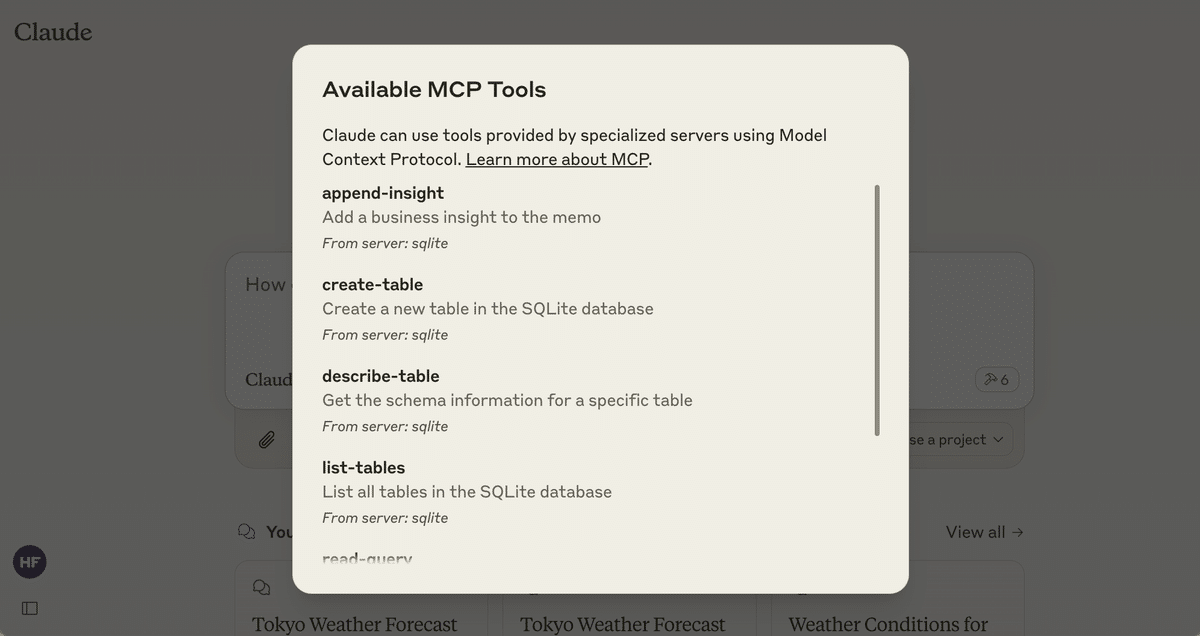Image resolution: width=1200 pixels, height=636 pixels.
Task: Select the list-tables tool entry
Action: coord(363,468)
